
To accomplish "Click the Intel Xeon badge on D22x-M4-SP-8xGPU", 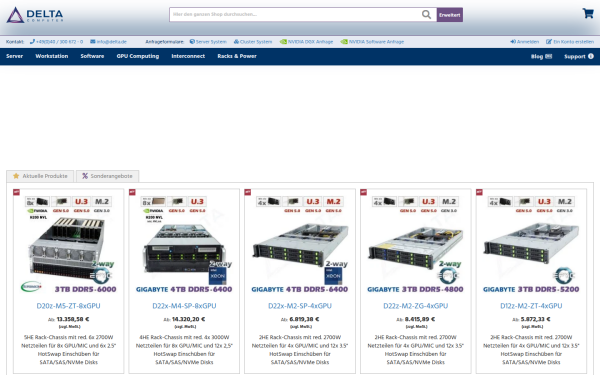I will 218,275.
